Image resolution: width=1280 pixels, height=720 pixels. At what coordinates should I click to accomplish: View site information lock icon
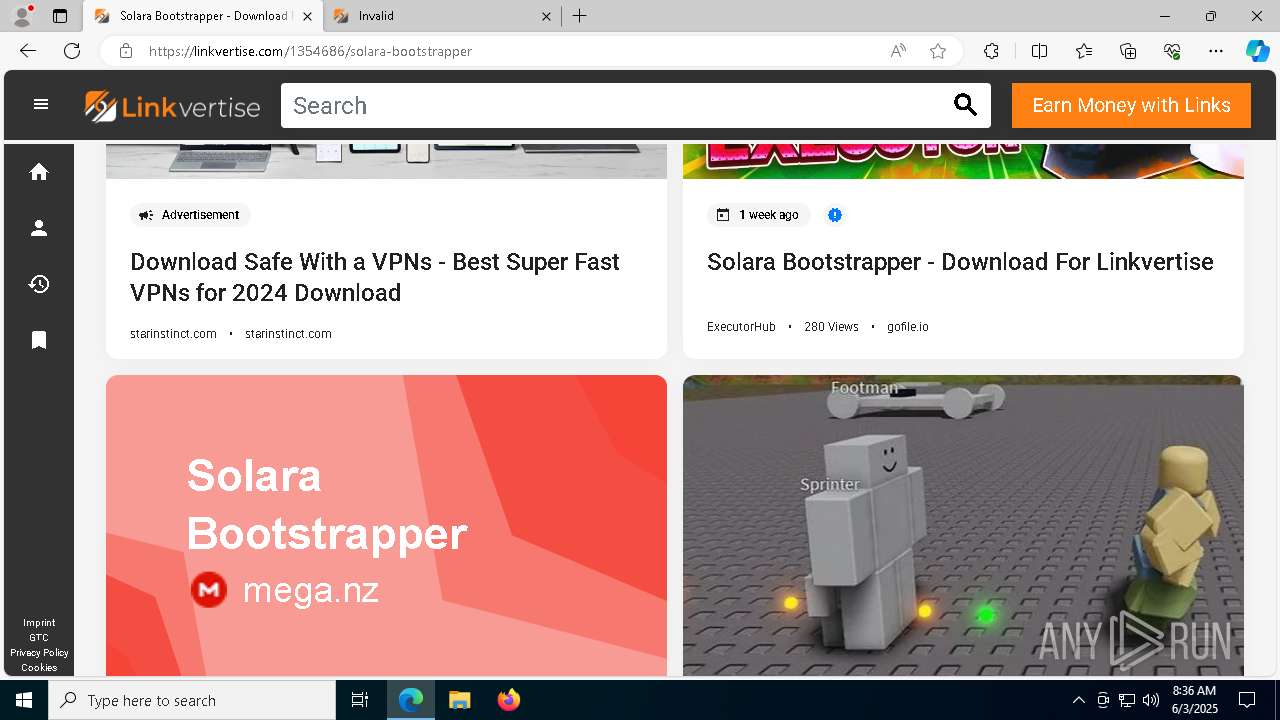[126, 51]
